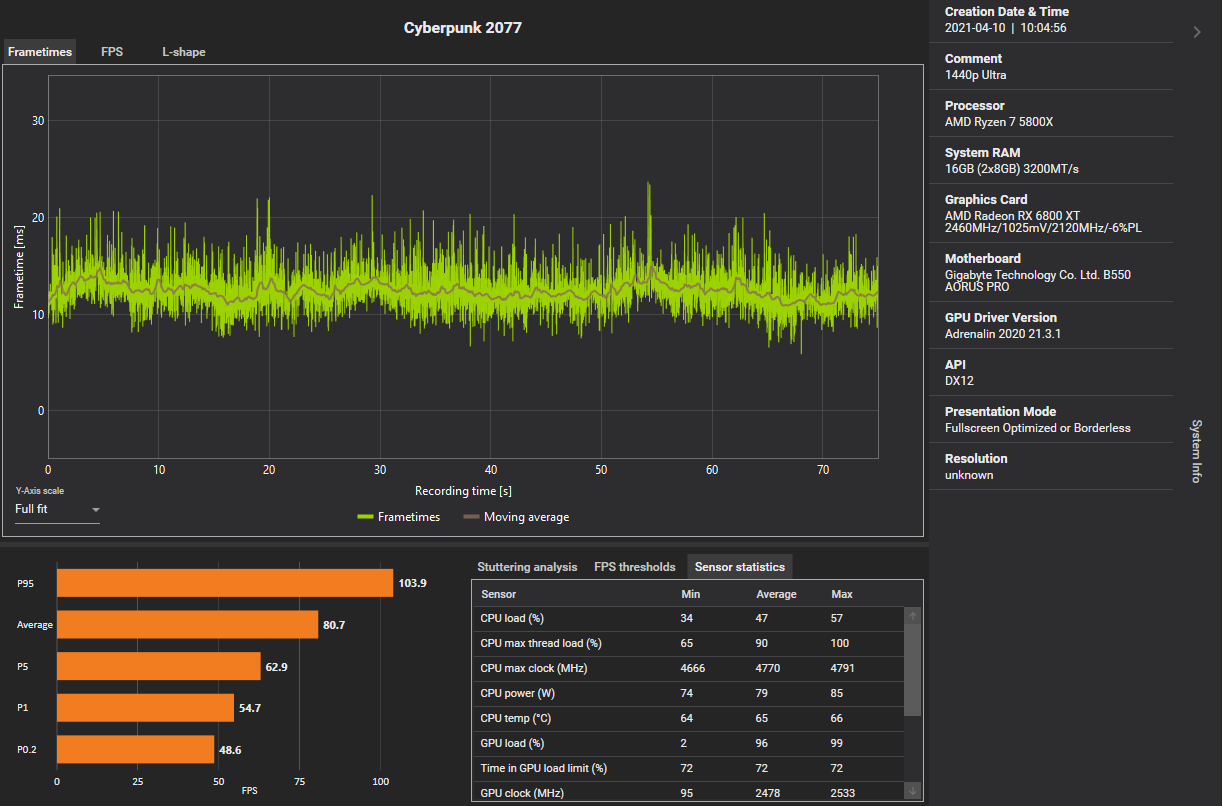Image resolution: width=1222 pixels, height=806 pixels.
Task: Click the Resolution unknown value
Action: pyautogui.click(x=969, y=475)
